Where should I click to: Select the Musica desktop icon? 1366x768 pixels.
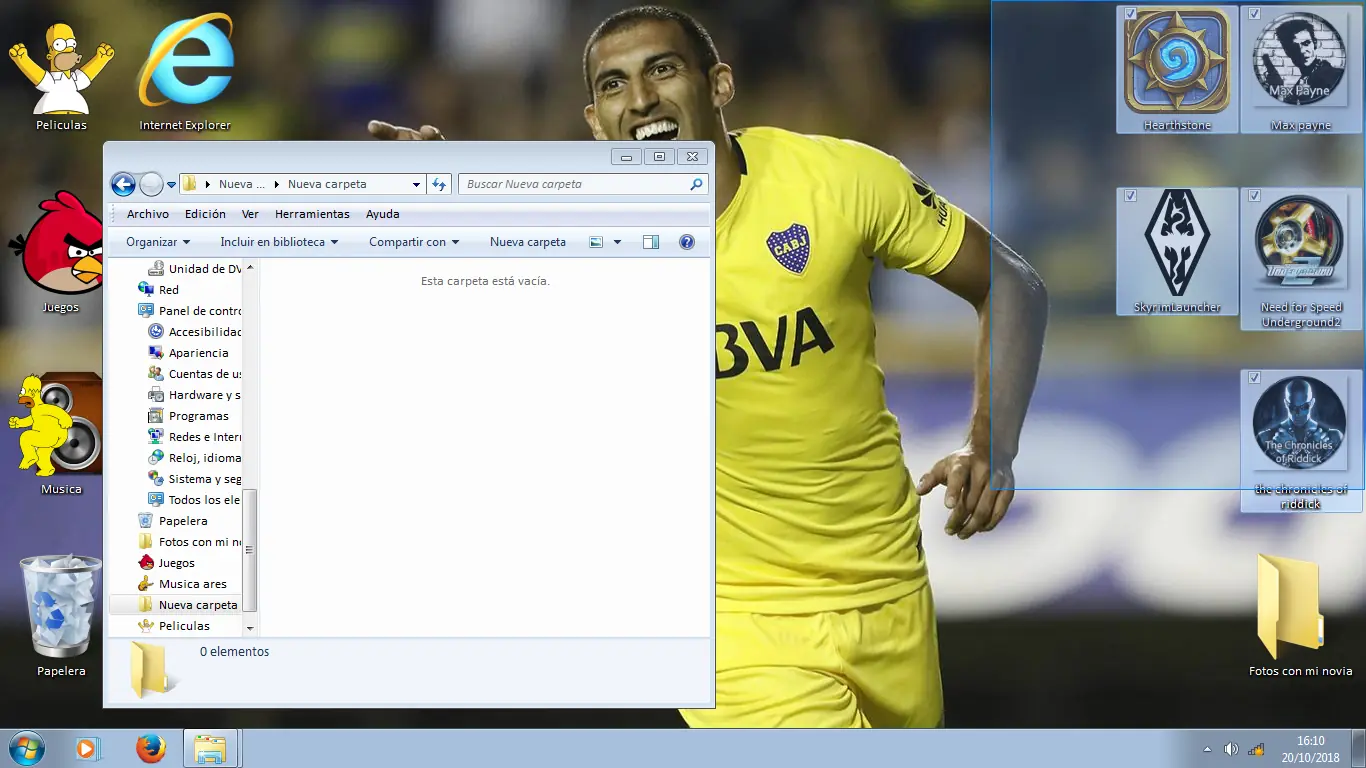coord(61,434)
